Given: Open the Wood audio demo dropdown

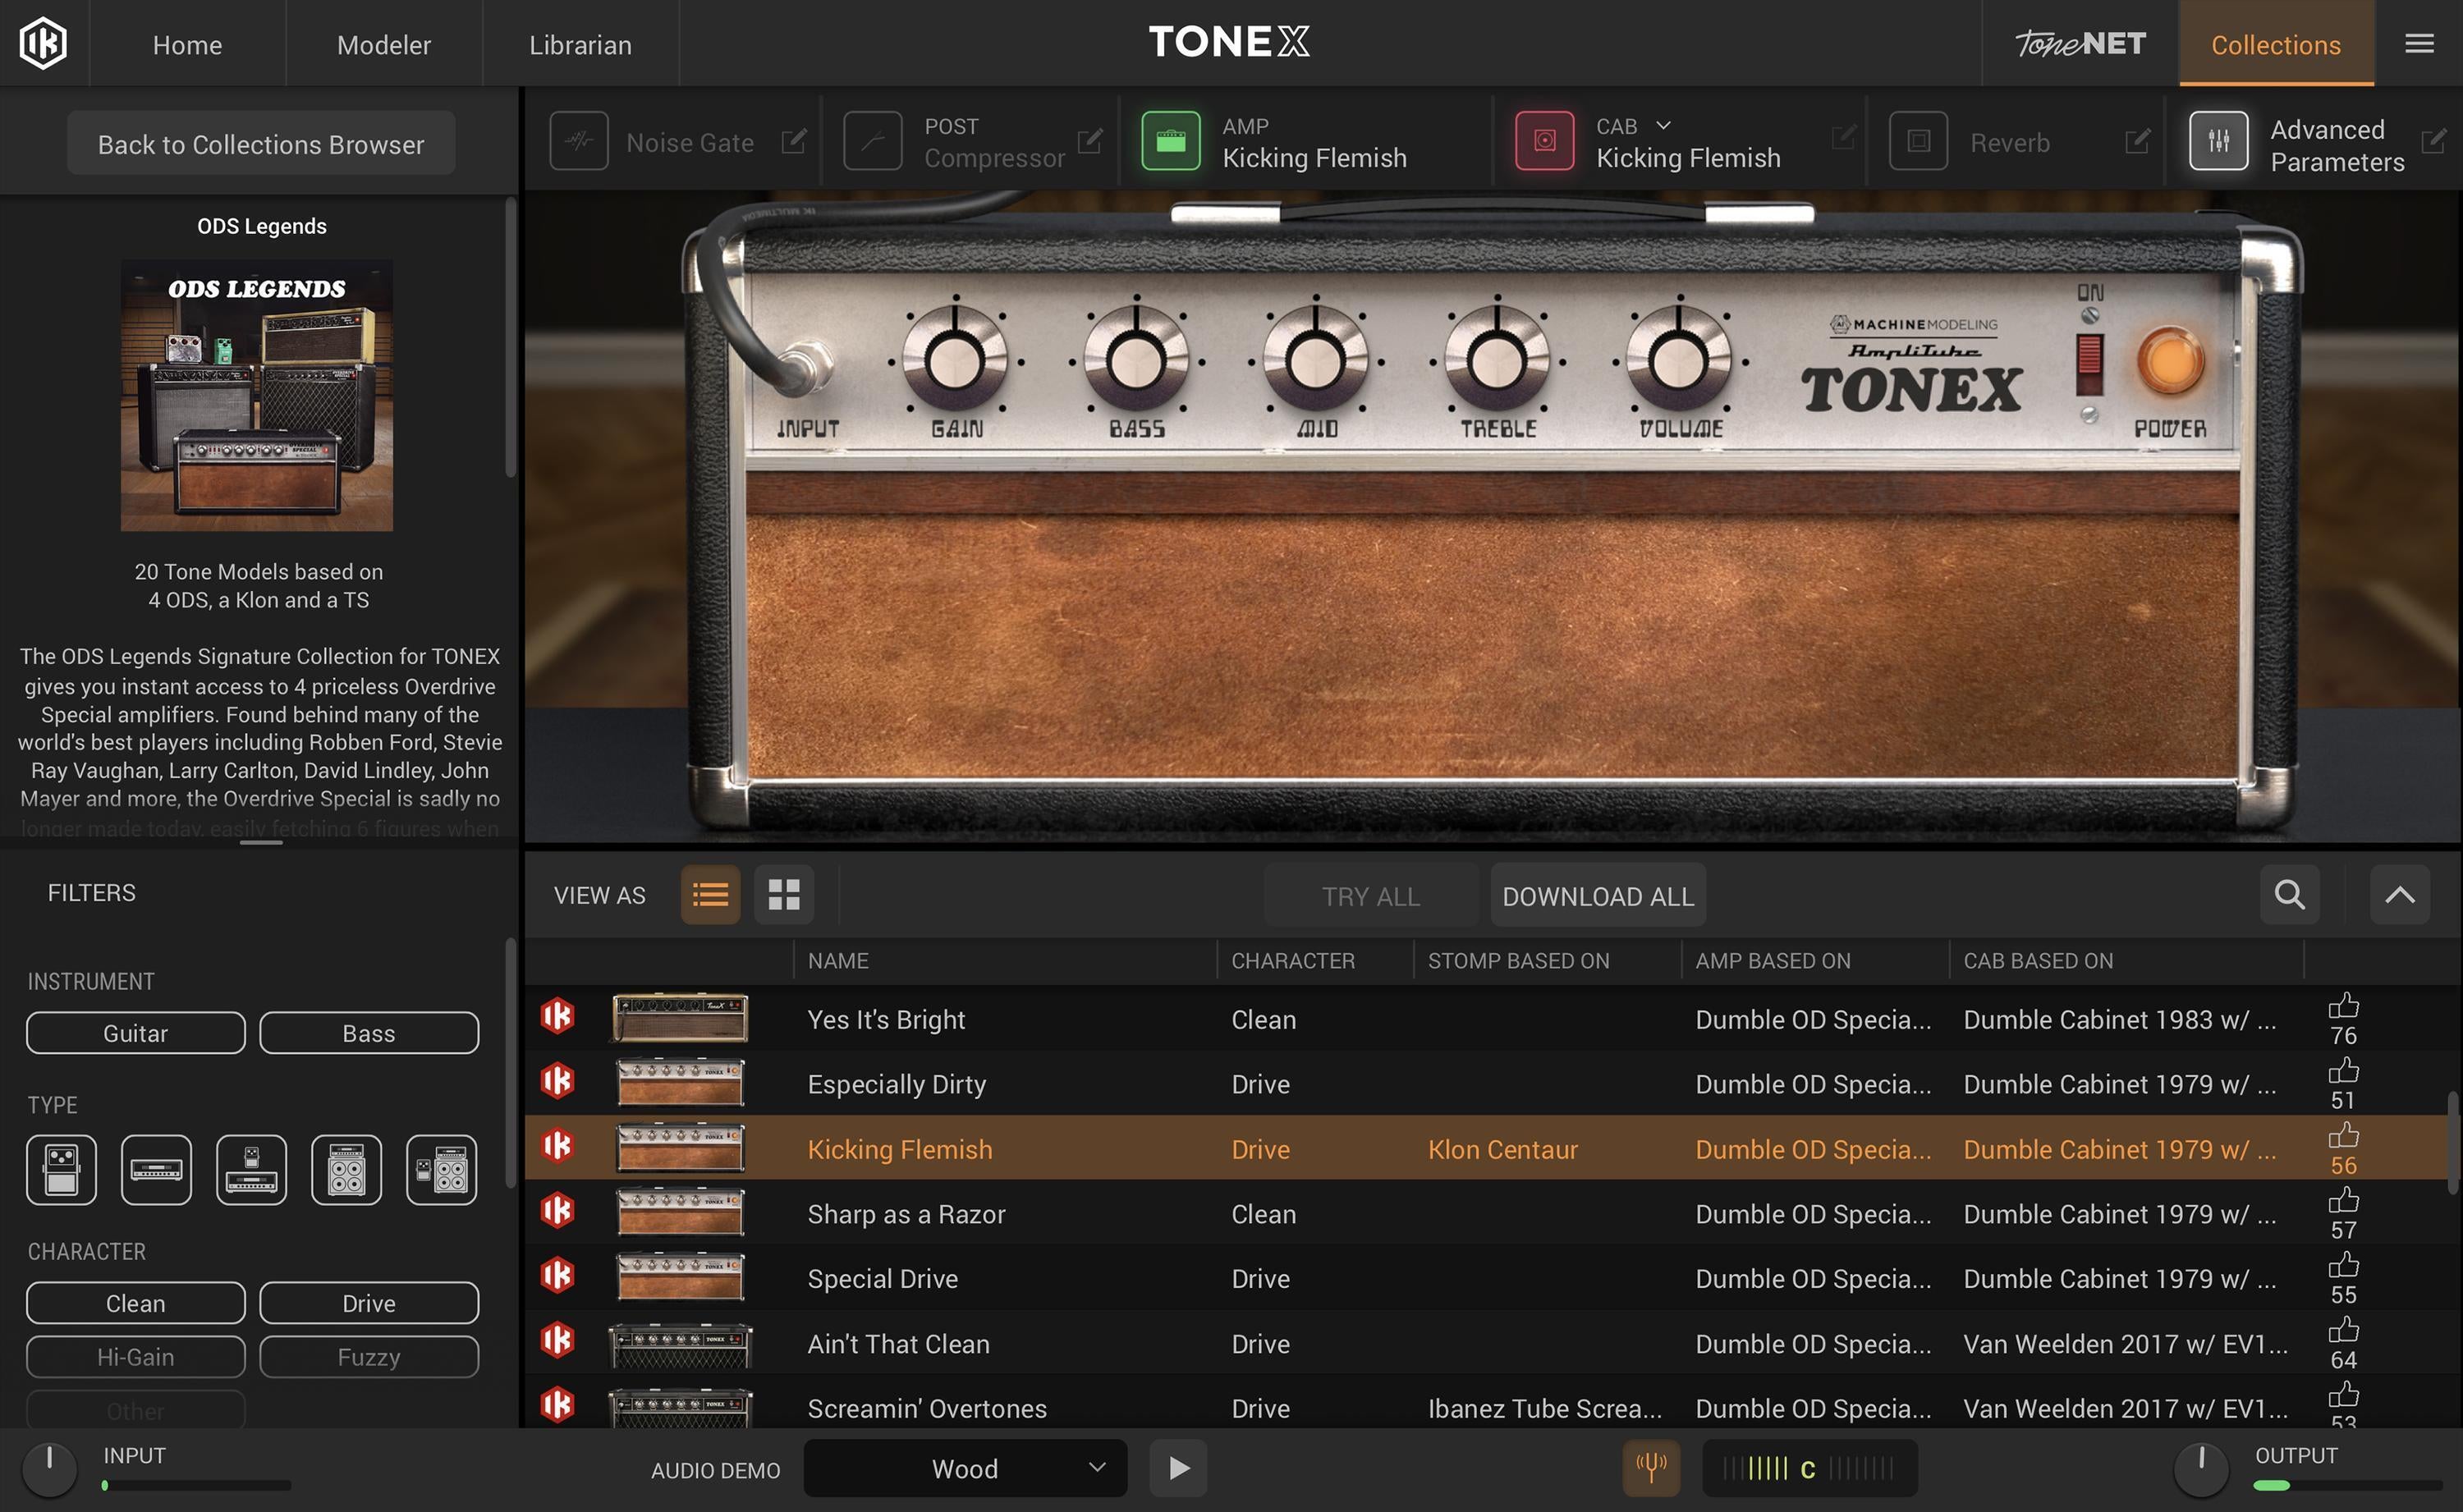Looking at the screenshot, I should click(x=964, y=1468).
